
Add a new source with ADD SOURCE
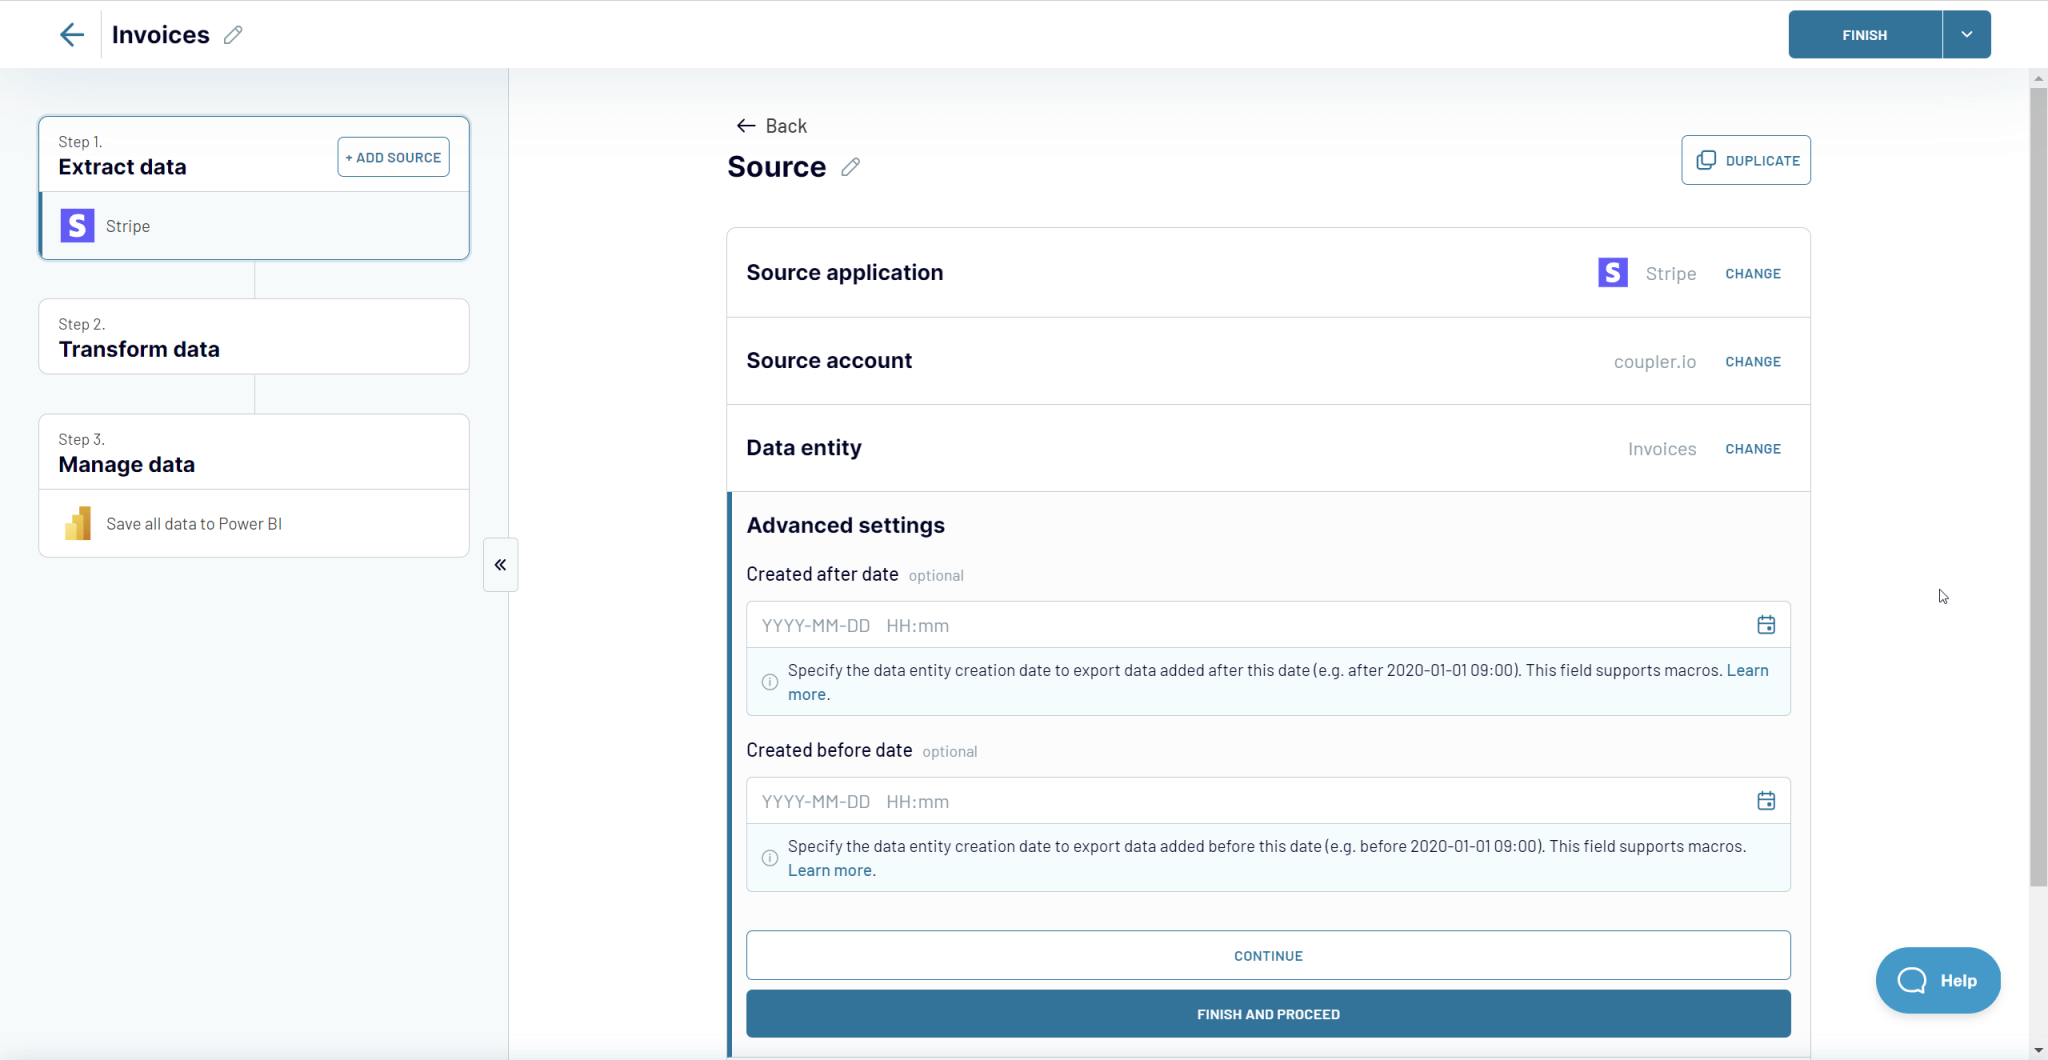tap(393, 157)
